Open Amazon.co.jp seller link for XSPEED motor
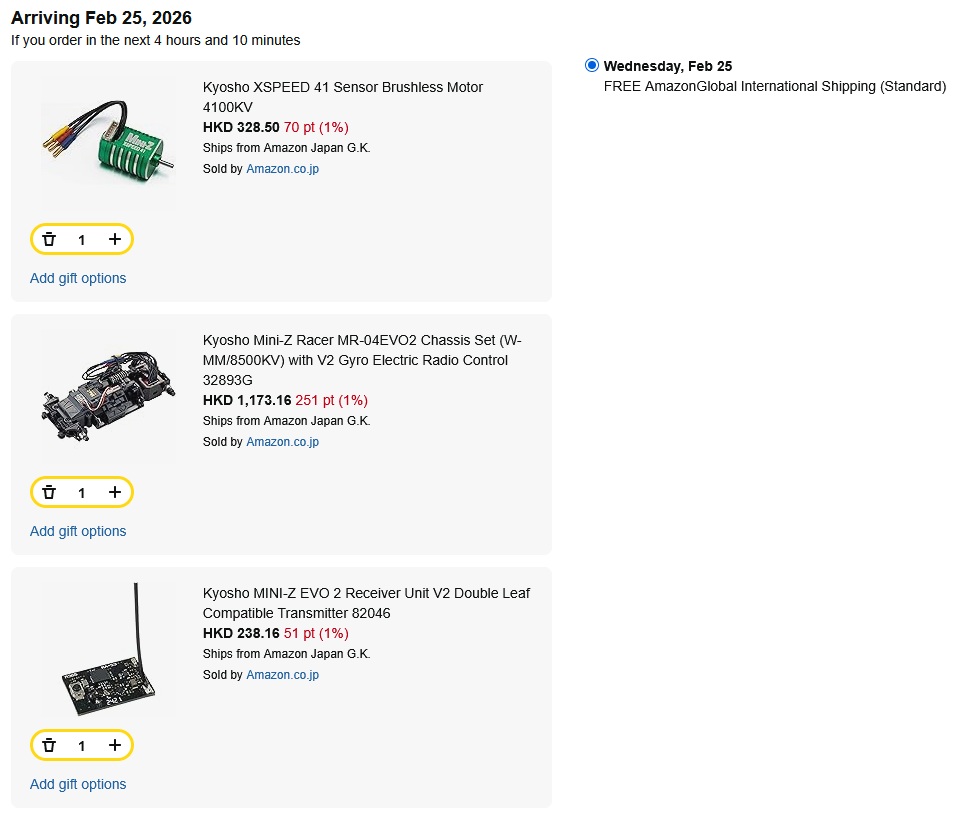The image size is (958, 818). coord(282,169)
